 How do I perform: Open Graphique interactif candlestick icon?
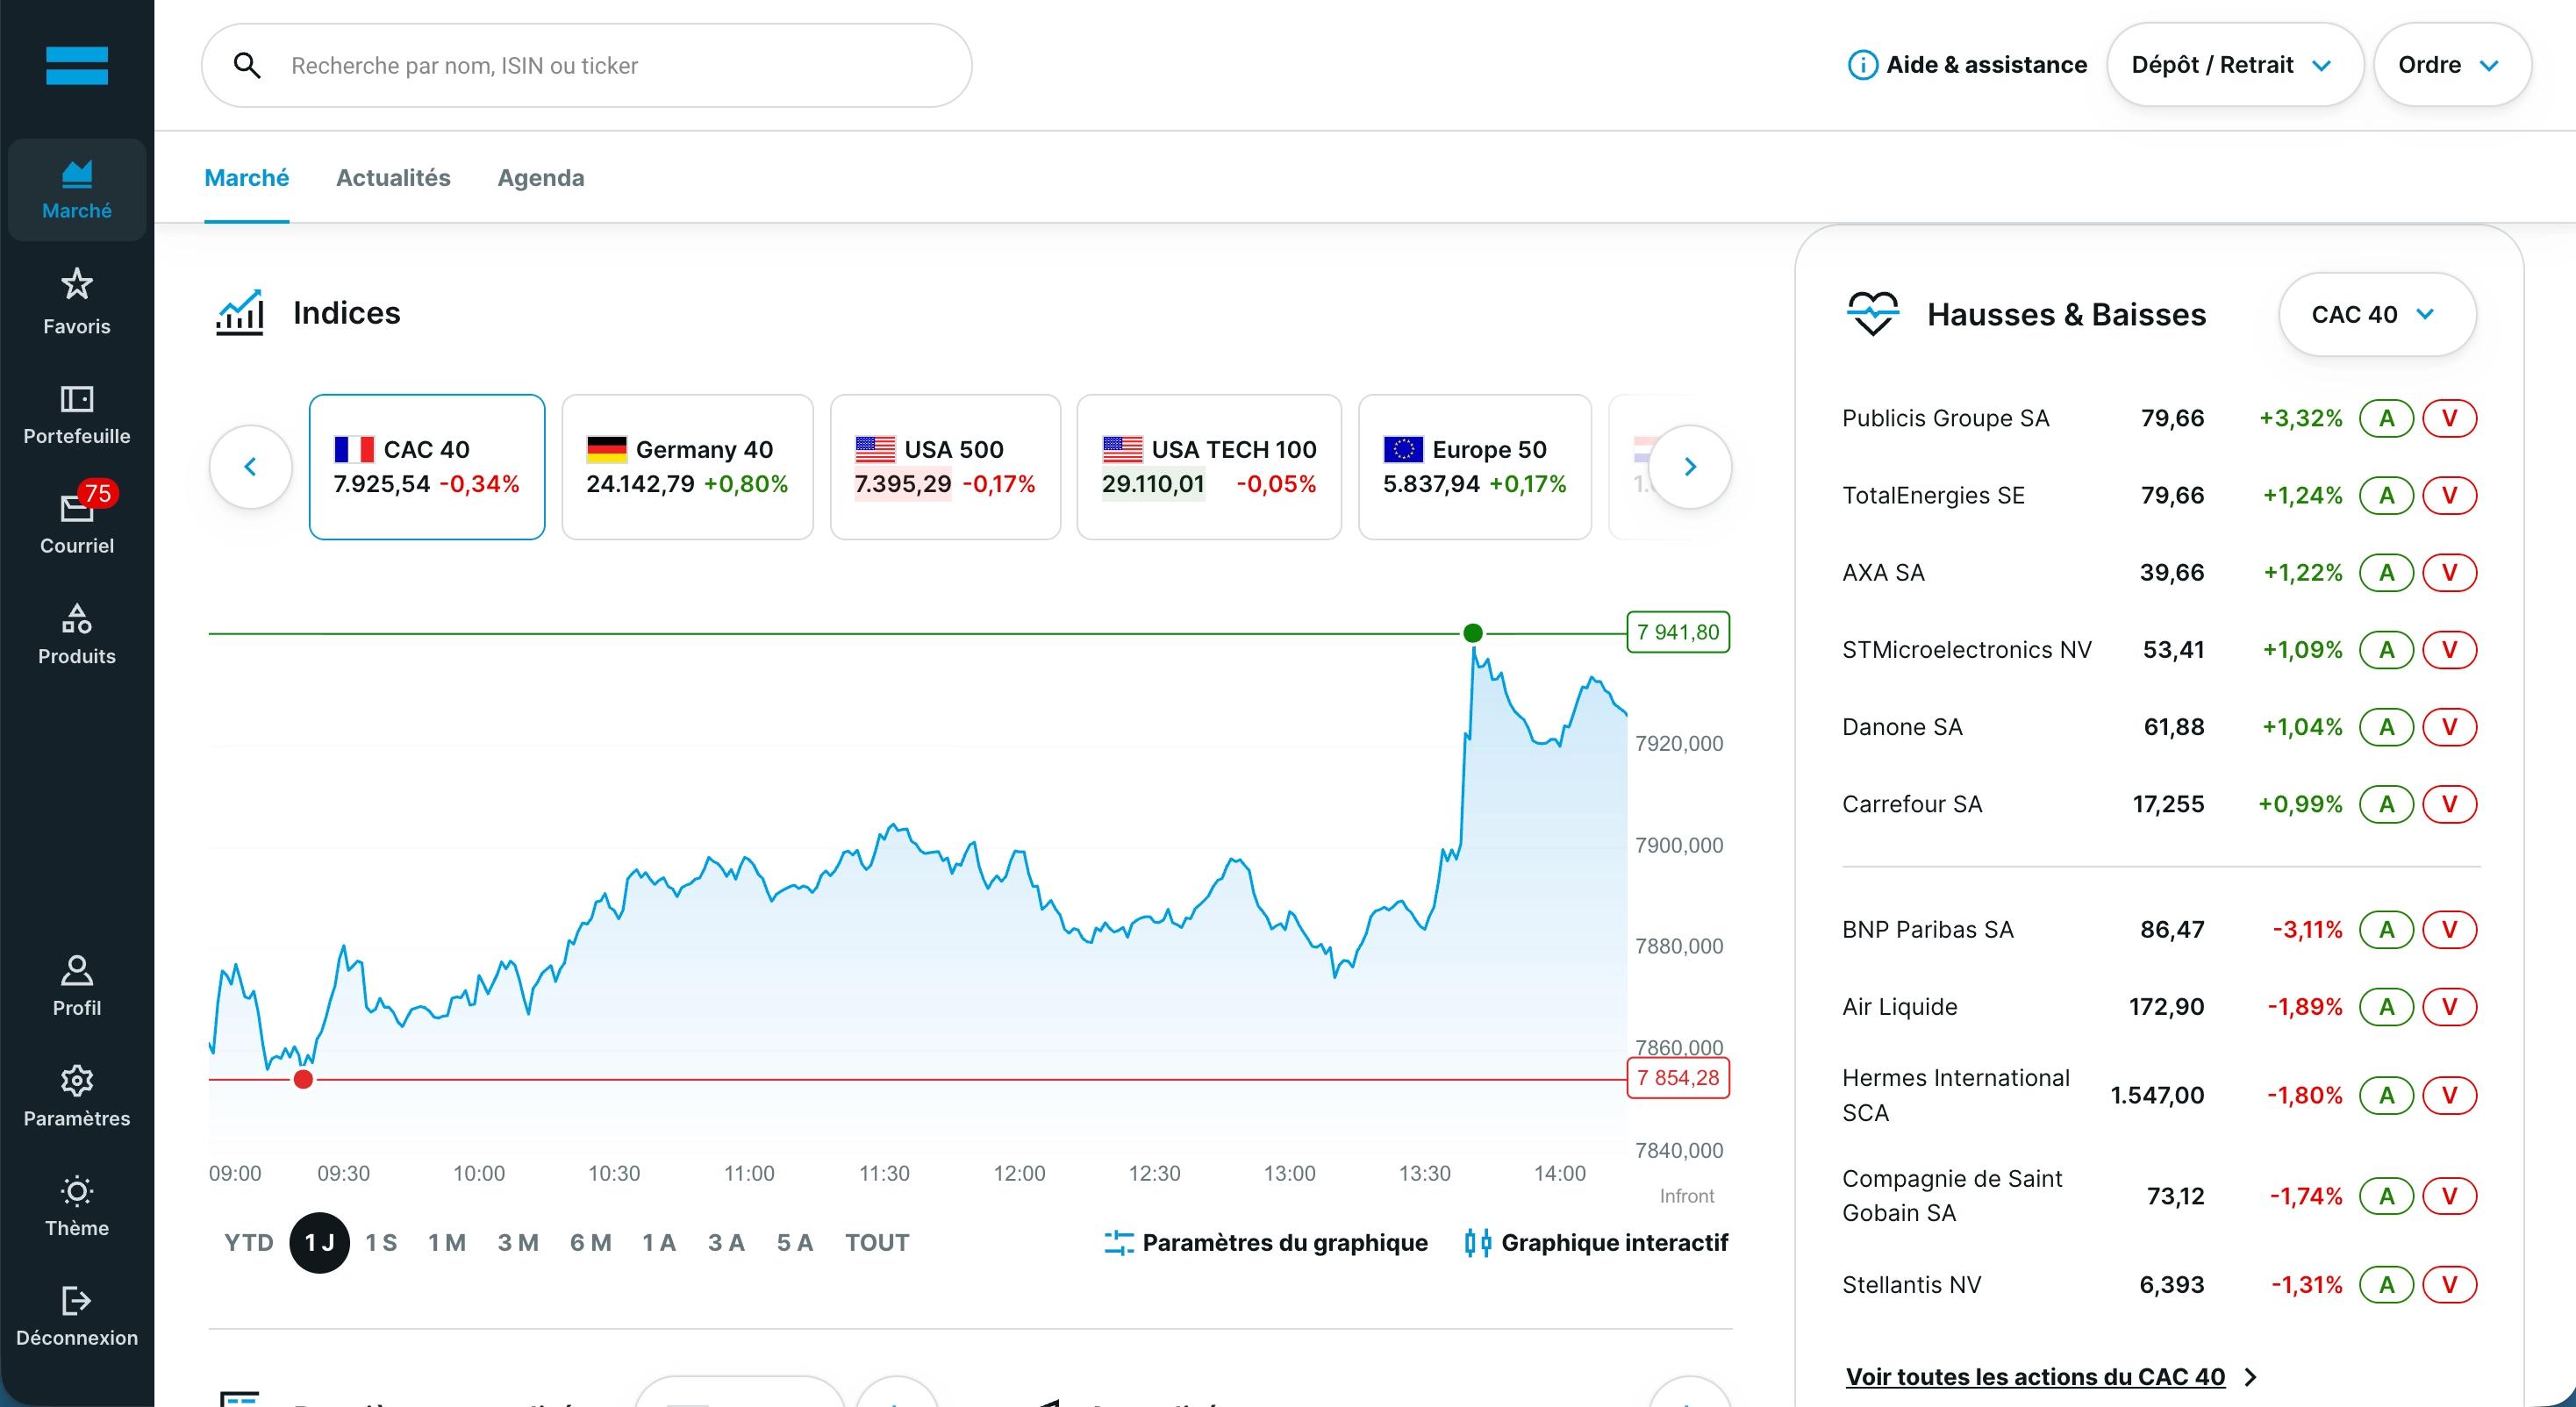tap(1477, 1243)
